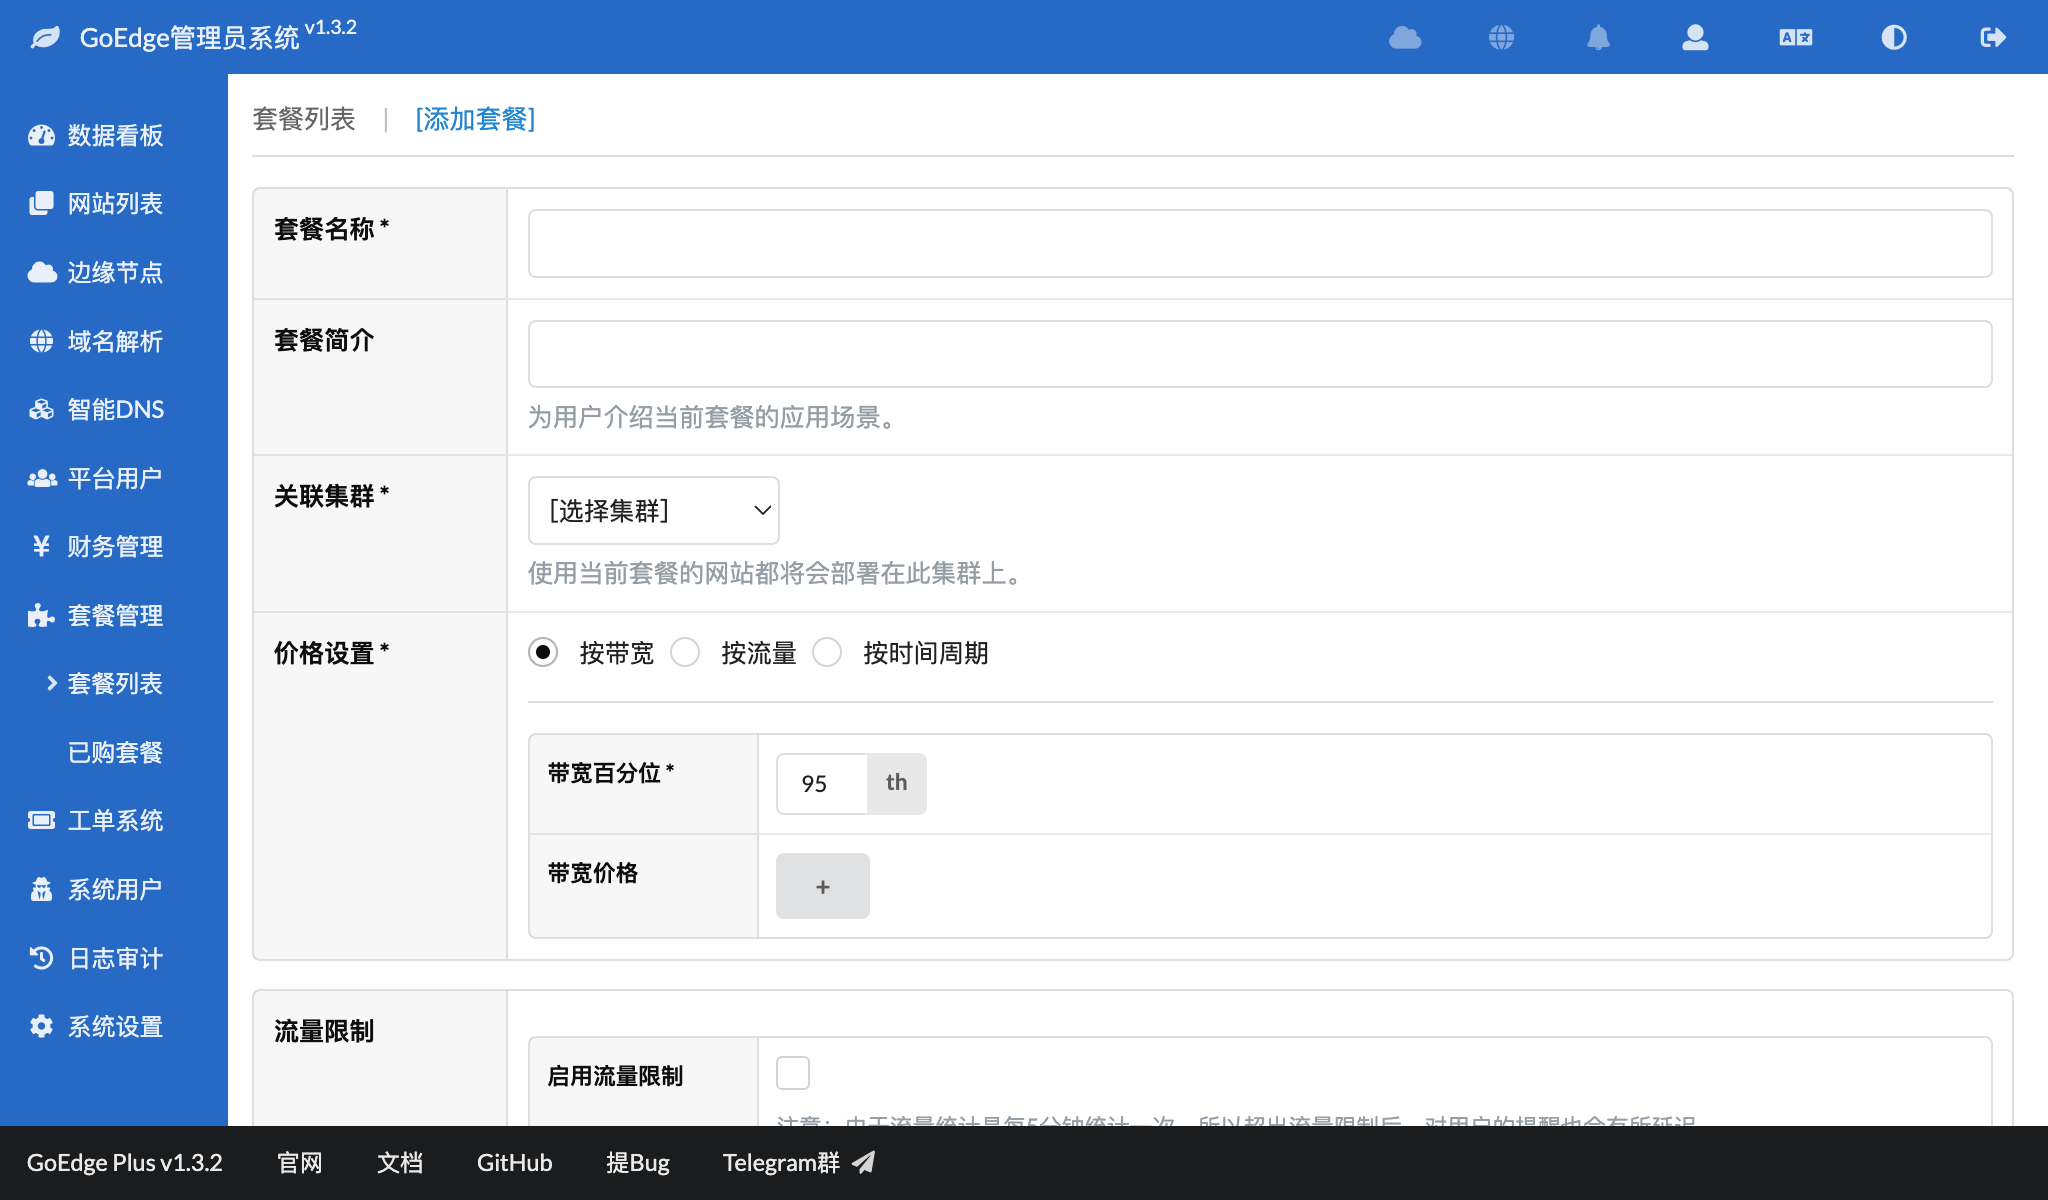Click the 智能DNS cubes icon
The width and height of the screenshot is (2048, 1200).
point(41,409)
